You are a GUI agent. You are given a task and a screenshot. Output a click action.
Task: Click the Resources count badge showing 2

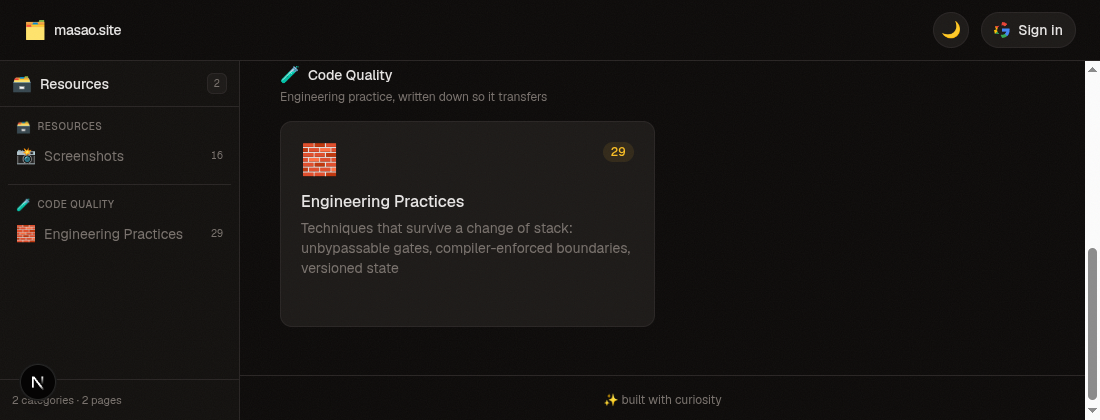point(217,83)
